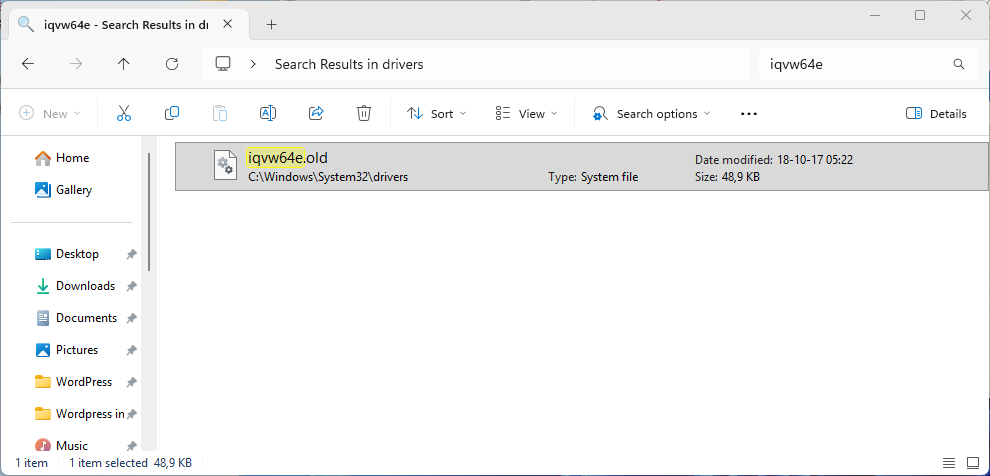Image resolution: width=990 pixels, height=476 pixels.
Task: Switch to large thumbnails view in status bar
Action: pos(973,463)
